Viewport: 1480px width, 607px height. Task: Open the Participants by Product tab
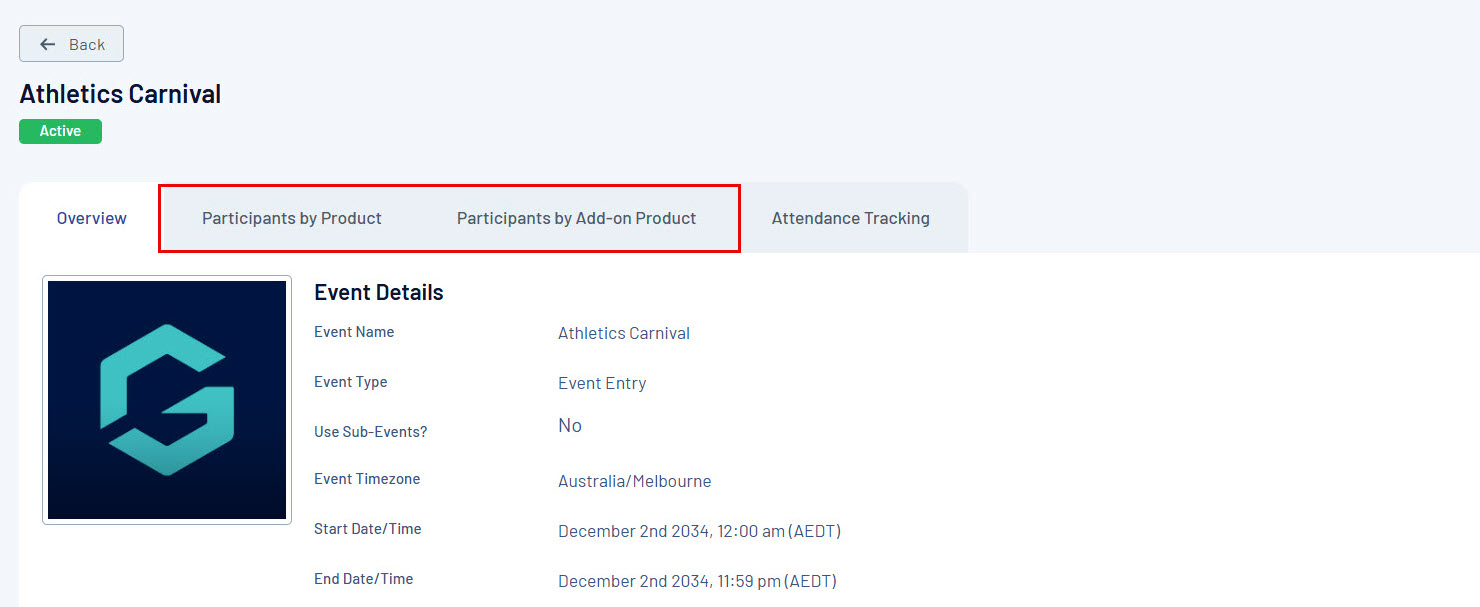[x=292, y=218]
